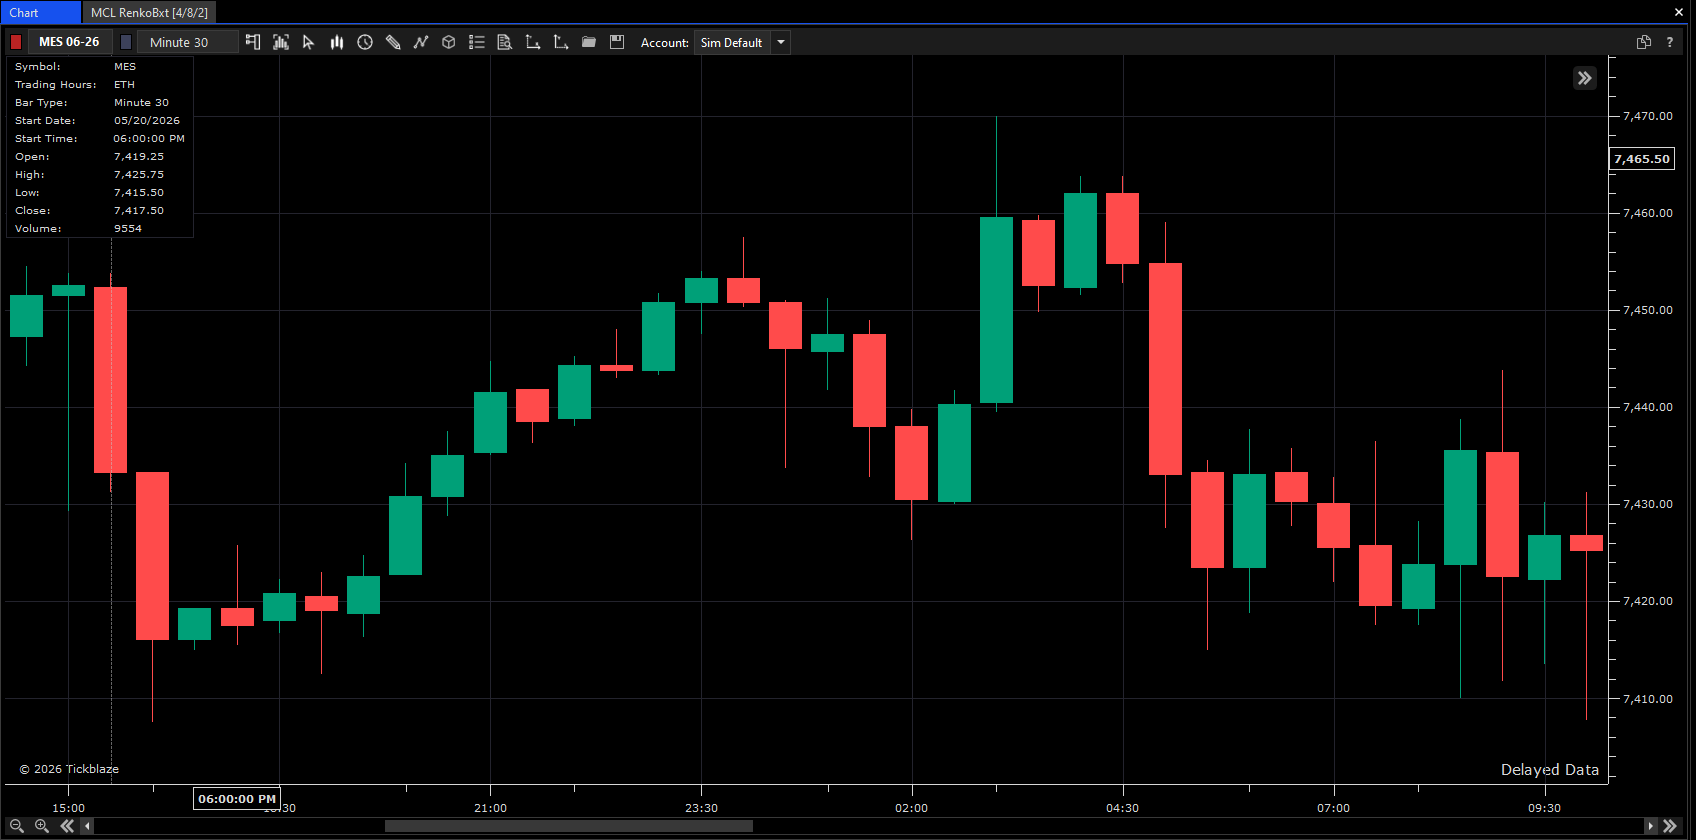Click the first axis scale icon
The width and height of the screenshot is (1696, 840).
click(533, 42)
